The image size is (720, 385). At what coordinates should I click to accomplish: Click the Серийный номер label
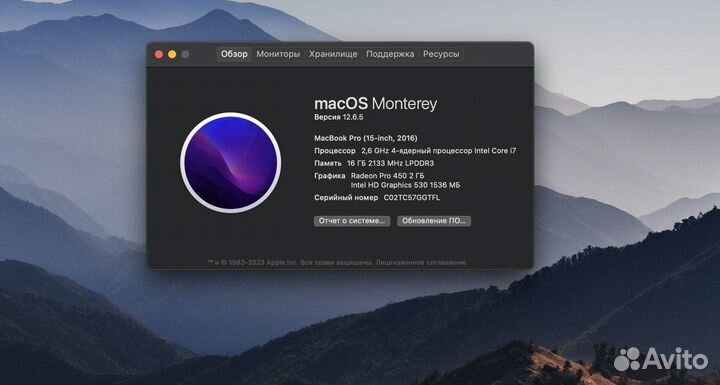346,198
